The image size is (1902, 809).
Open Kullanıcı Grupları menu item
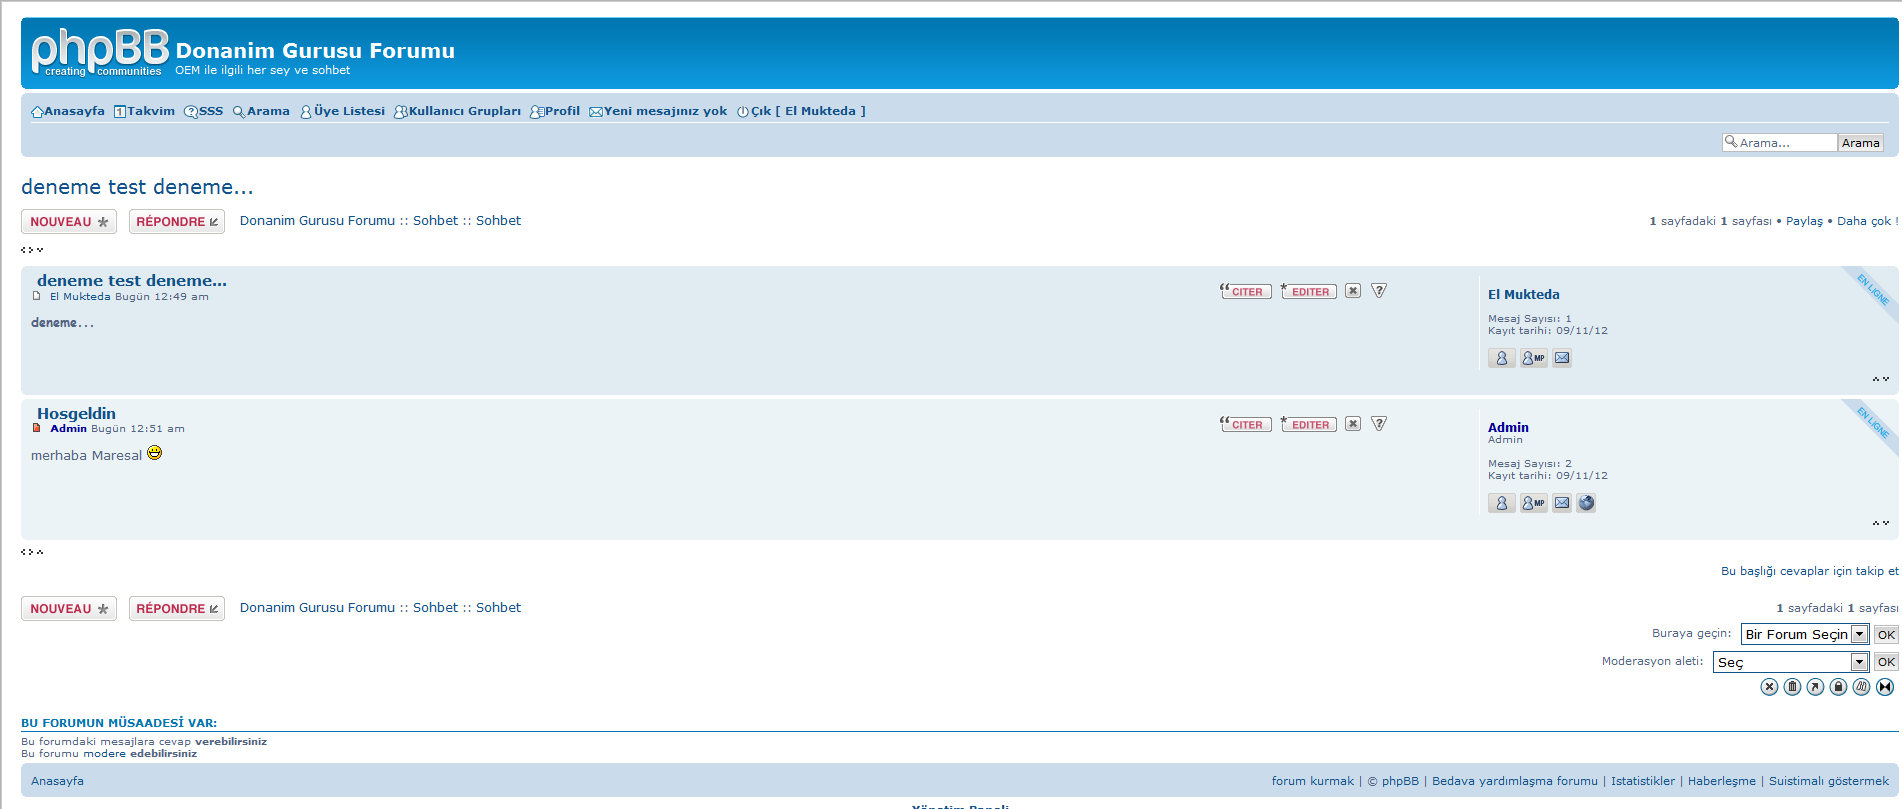click(x=457, y=111)
